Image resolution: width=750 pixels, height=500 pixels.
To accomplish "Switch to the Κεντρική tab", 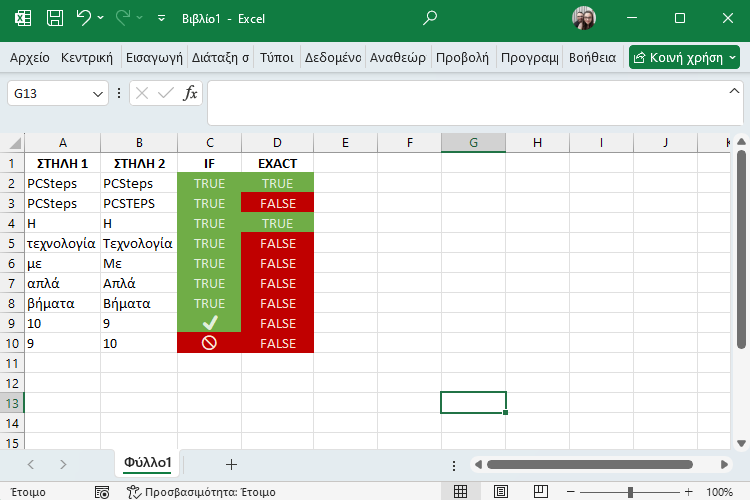I will (87, 58).
